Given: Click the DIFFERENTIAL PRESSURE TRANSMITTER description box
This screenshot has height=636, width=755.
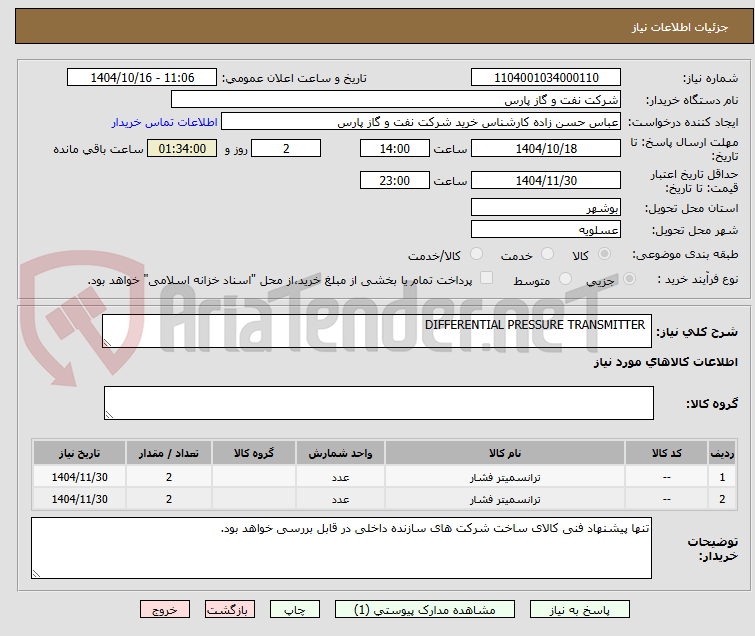Looking at the screenshot, I should (377, 331).
